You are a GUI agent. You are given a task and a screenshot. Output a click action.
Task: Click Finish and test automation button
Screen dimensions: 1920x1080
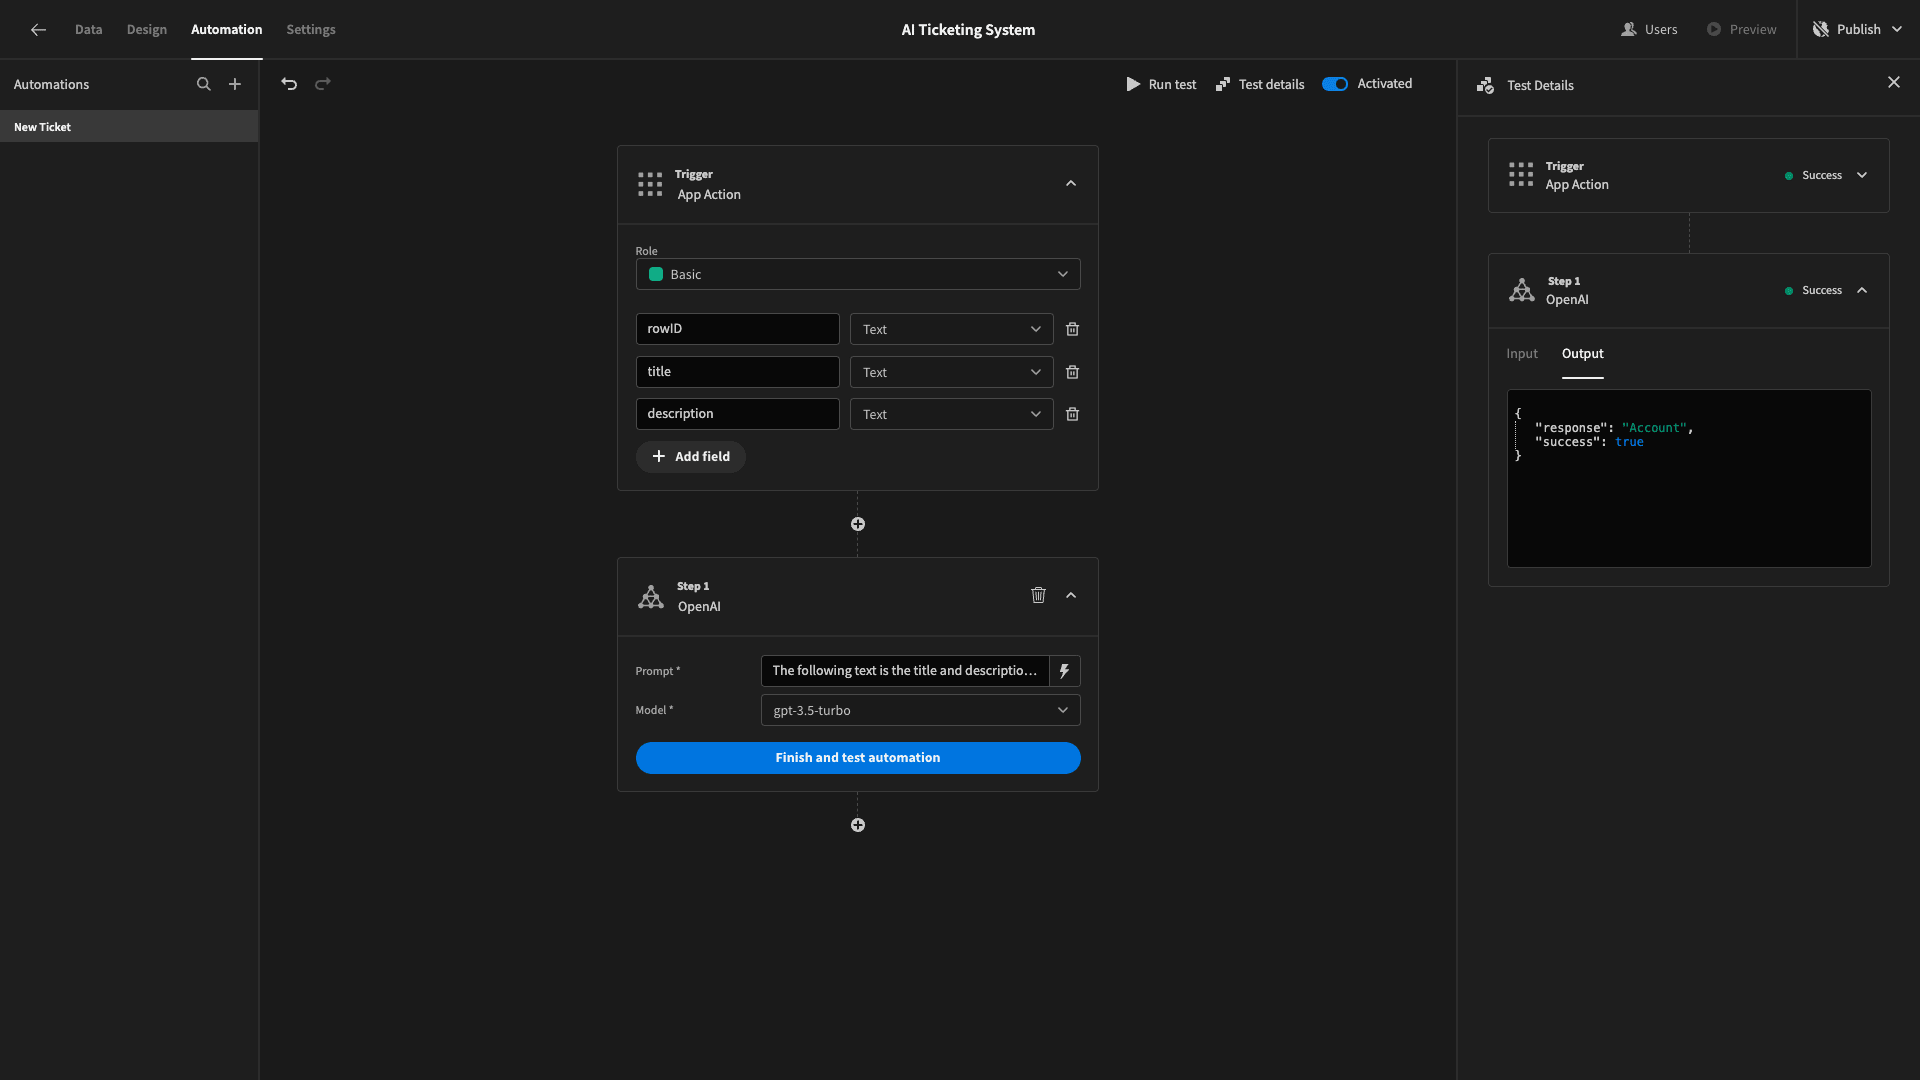click(x=858, y=758)
